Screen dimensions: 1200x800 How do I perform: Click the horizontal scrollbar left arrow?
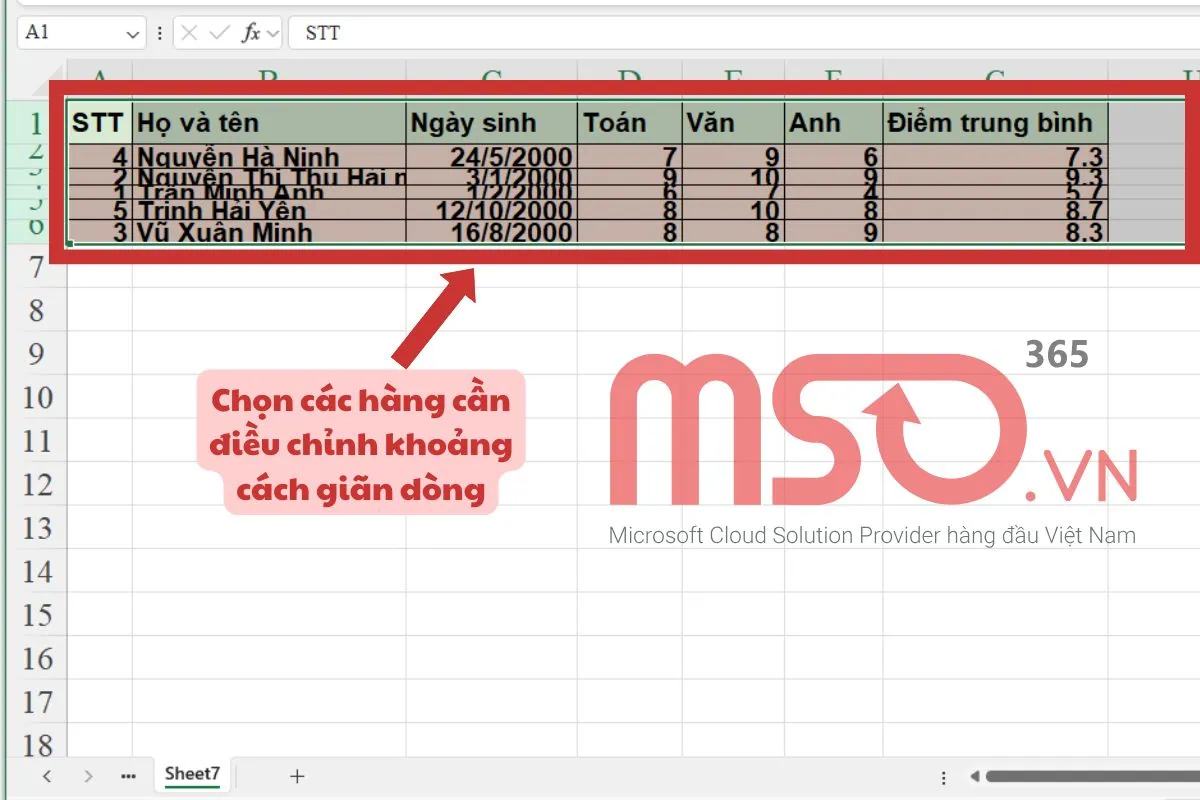[x=974, y=777]
